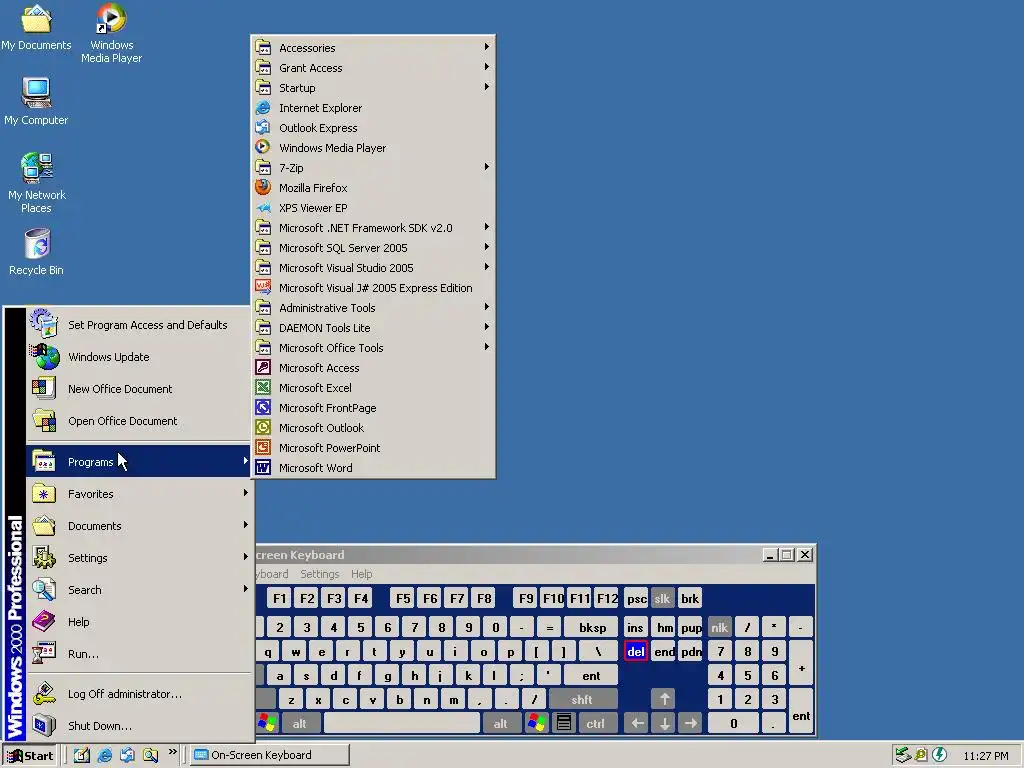This screenshot has width=1024, height=768.
Task: Open the Favorites submenu
Action: [138, 494]
